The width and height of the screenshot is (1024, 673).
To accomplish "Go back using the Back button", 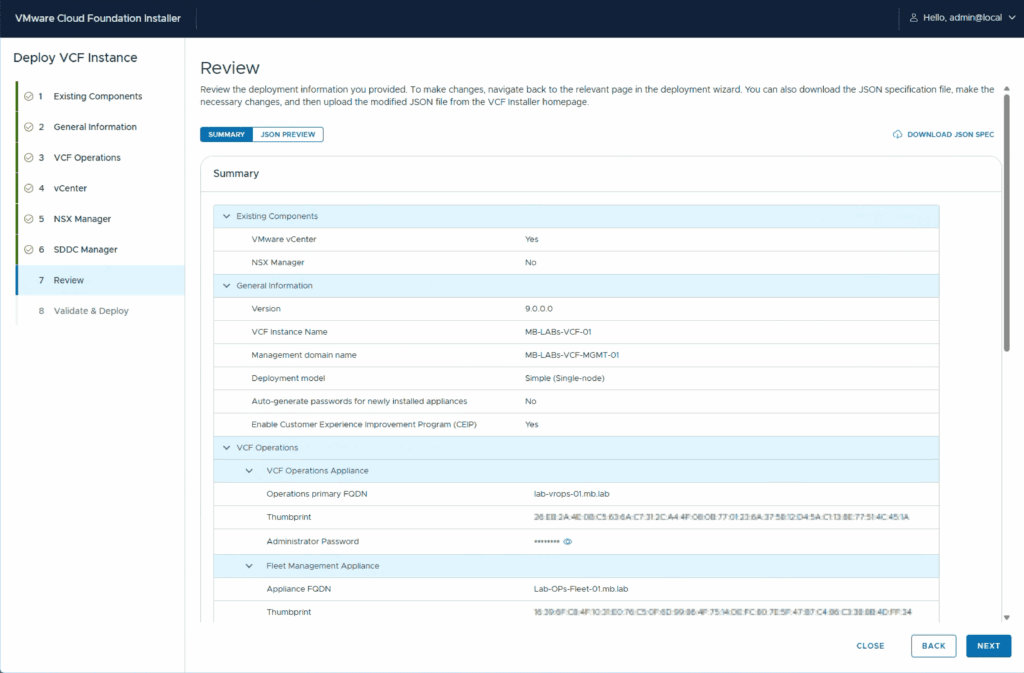I will click(x=933, y=646).
